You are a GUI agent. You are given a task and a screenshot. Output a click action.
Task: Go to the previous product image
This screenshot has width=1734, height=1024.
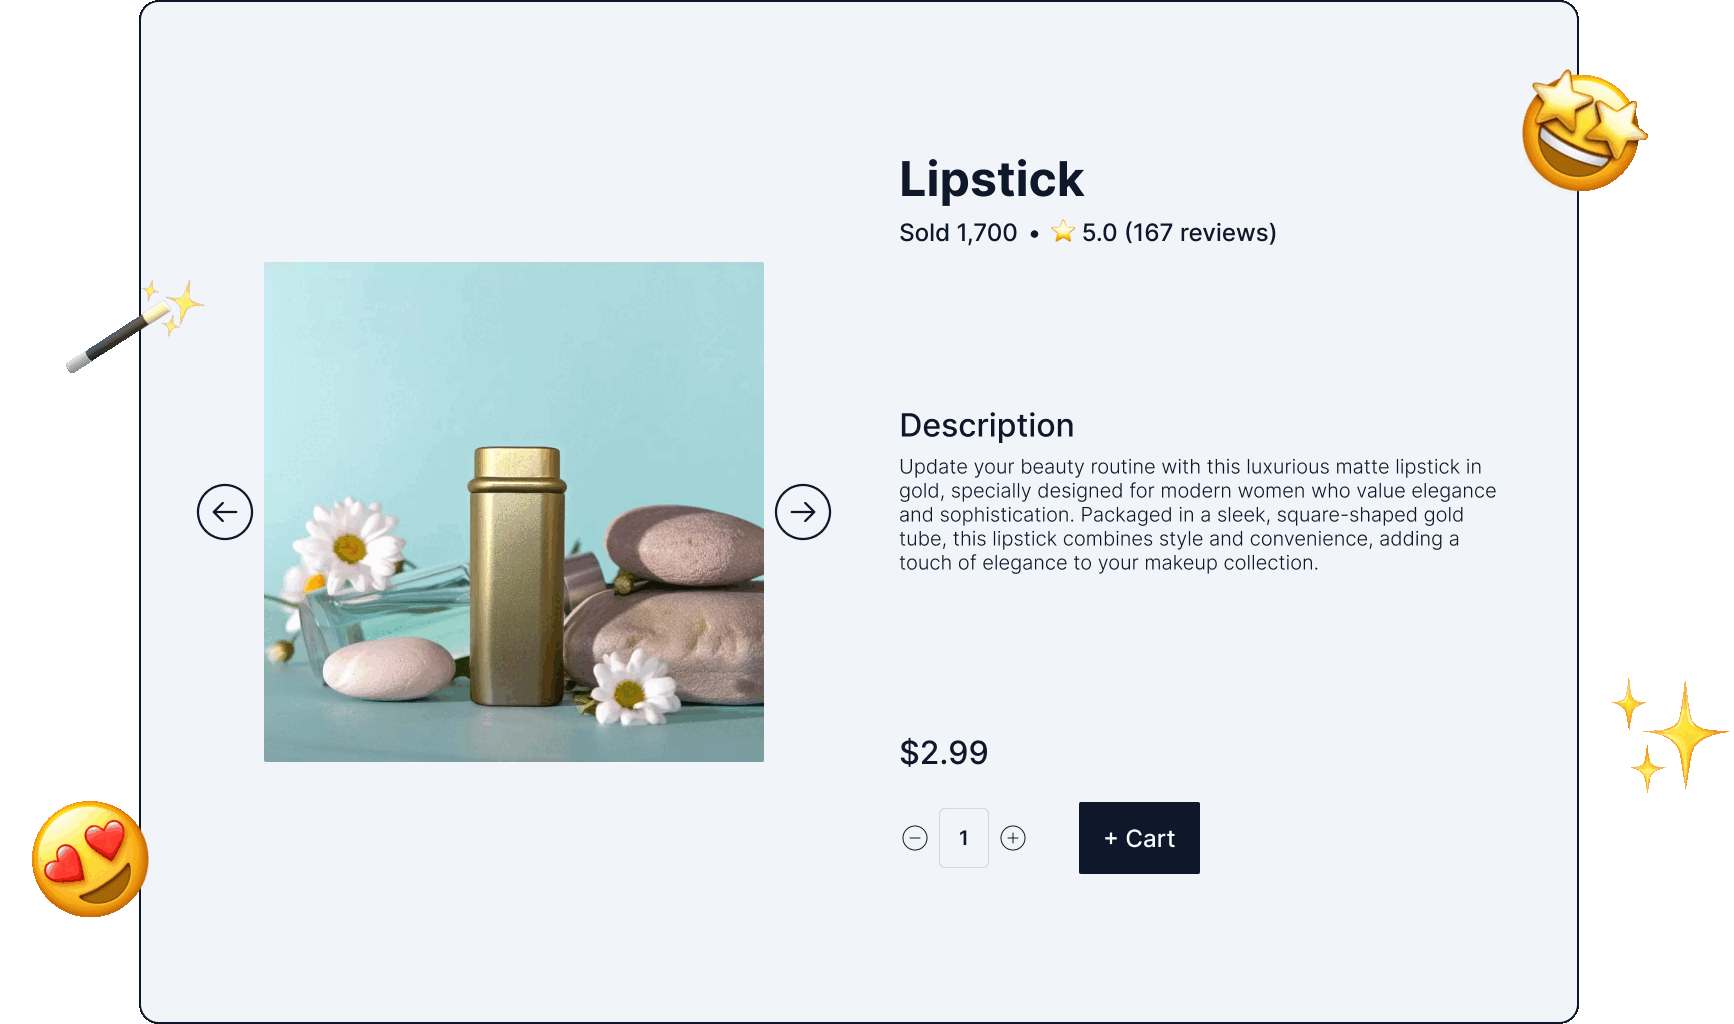pos(225,512)
